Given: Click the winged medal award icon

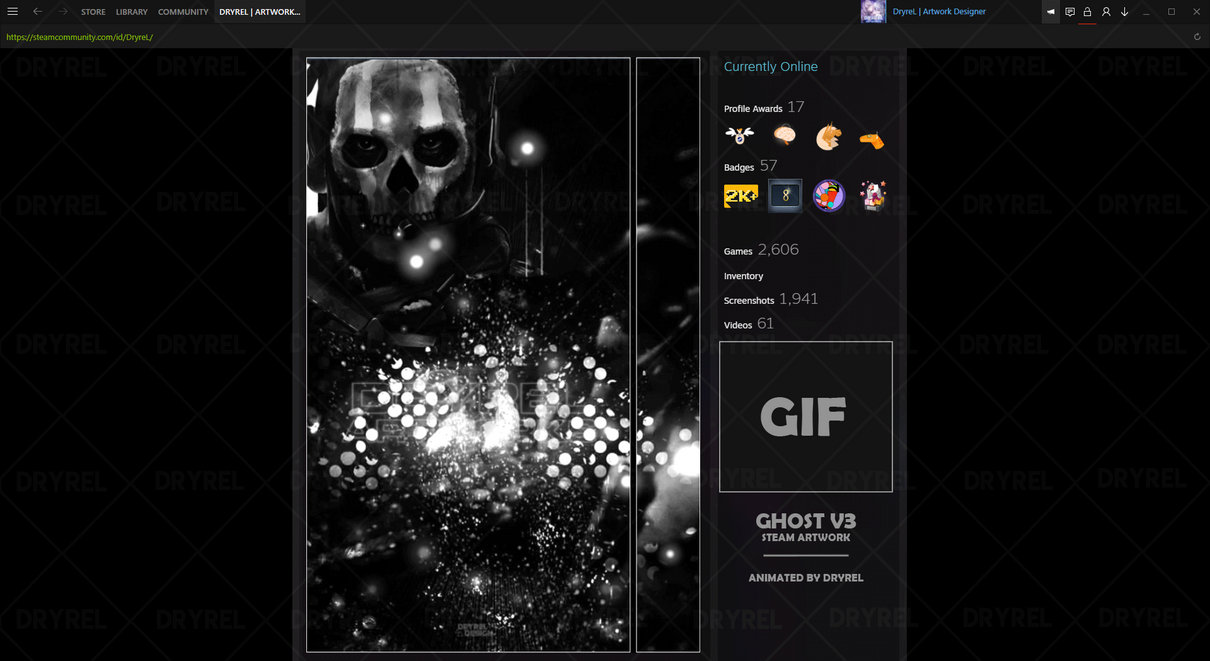Looking at the screenshot, I should (740, 136).
